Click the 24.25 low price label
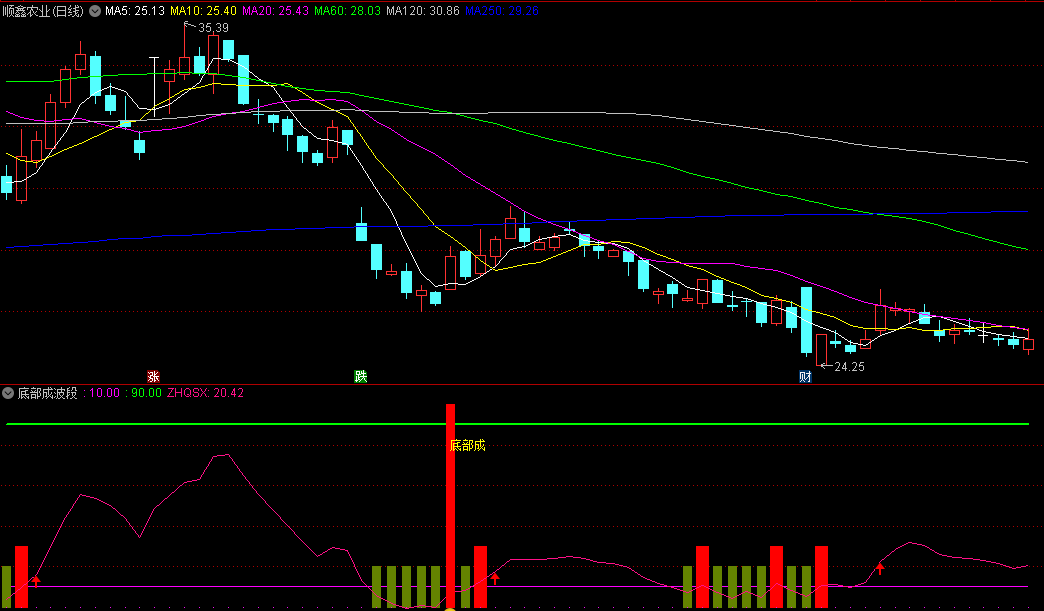Screen dimensions: 1044x611 click(850, 367)
